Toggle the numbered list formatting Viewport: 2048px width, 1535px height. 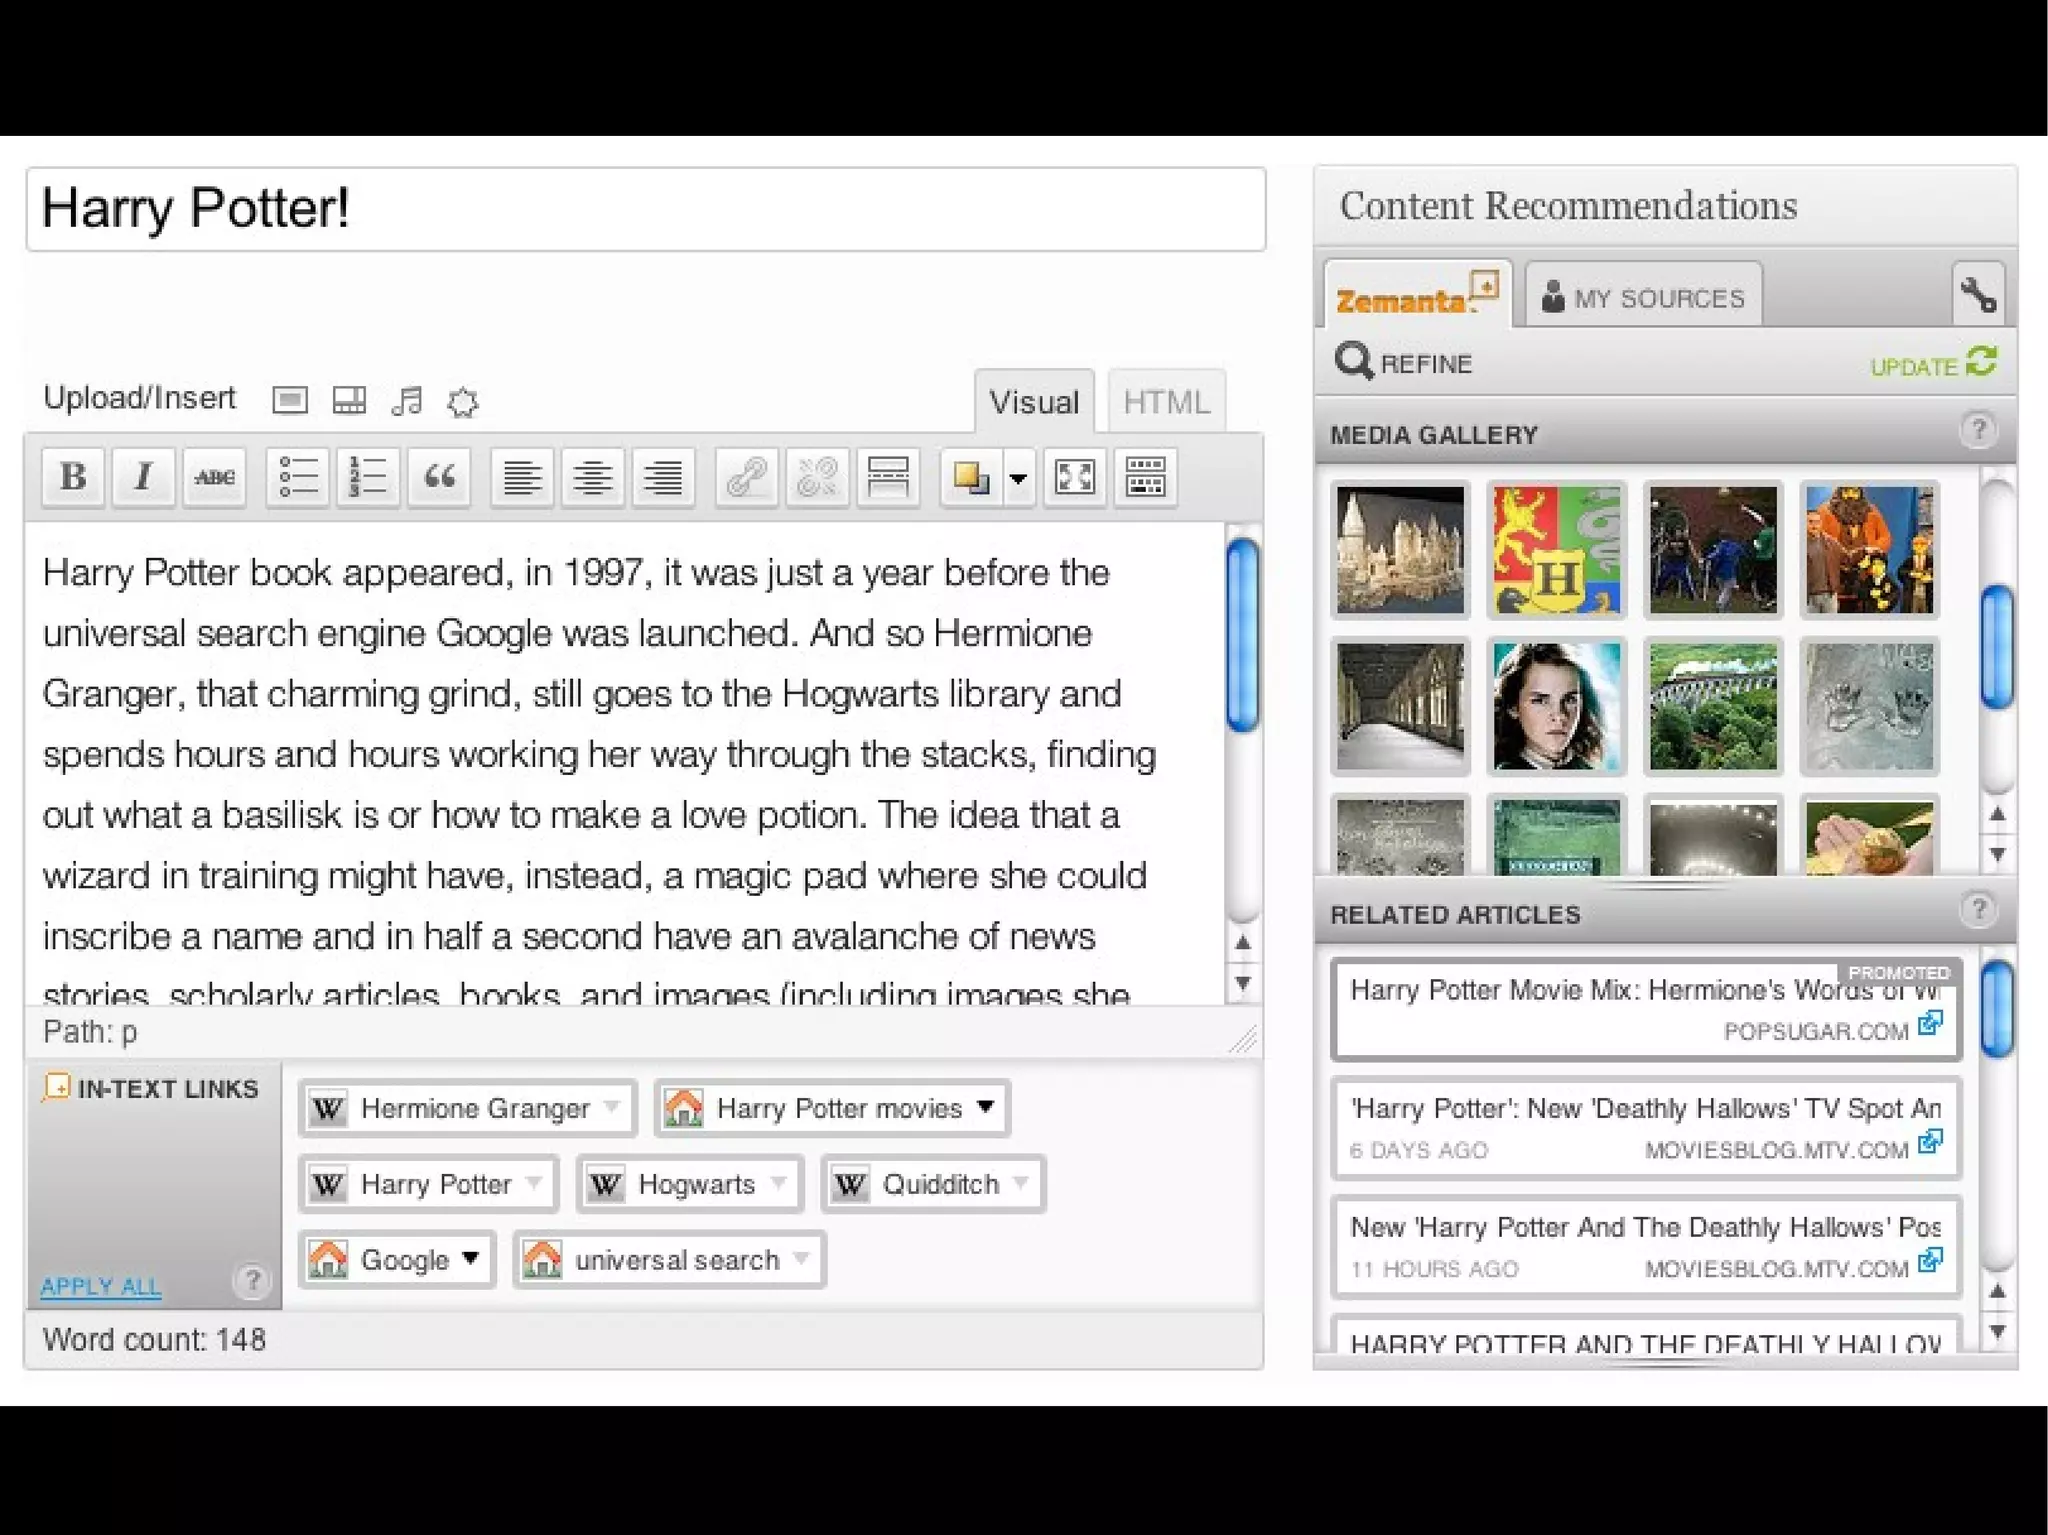click(x=367, y=477)
